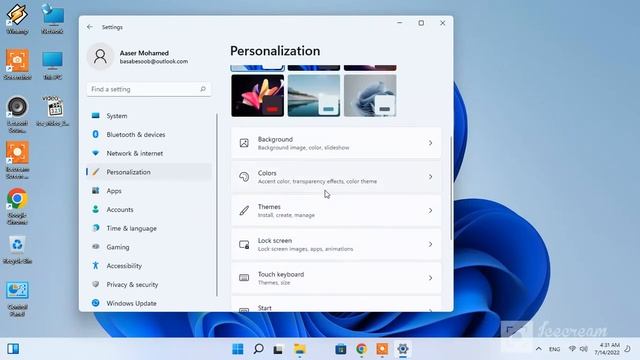Click the Background picture icon

coord(244,143)
